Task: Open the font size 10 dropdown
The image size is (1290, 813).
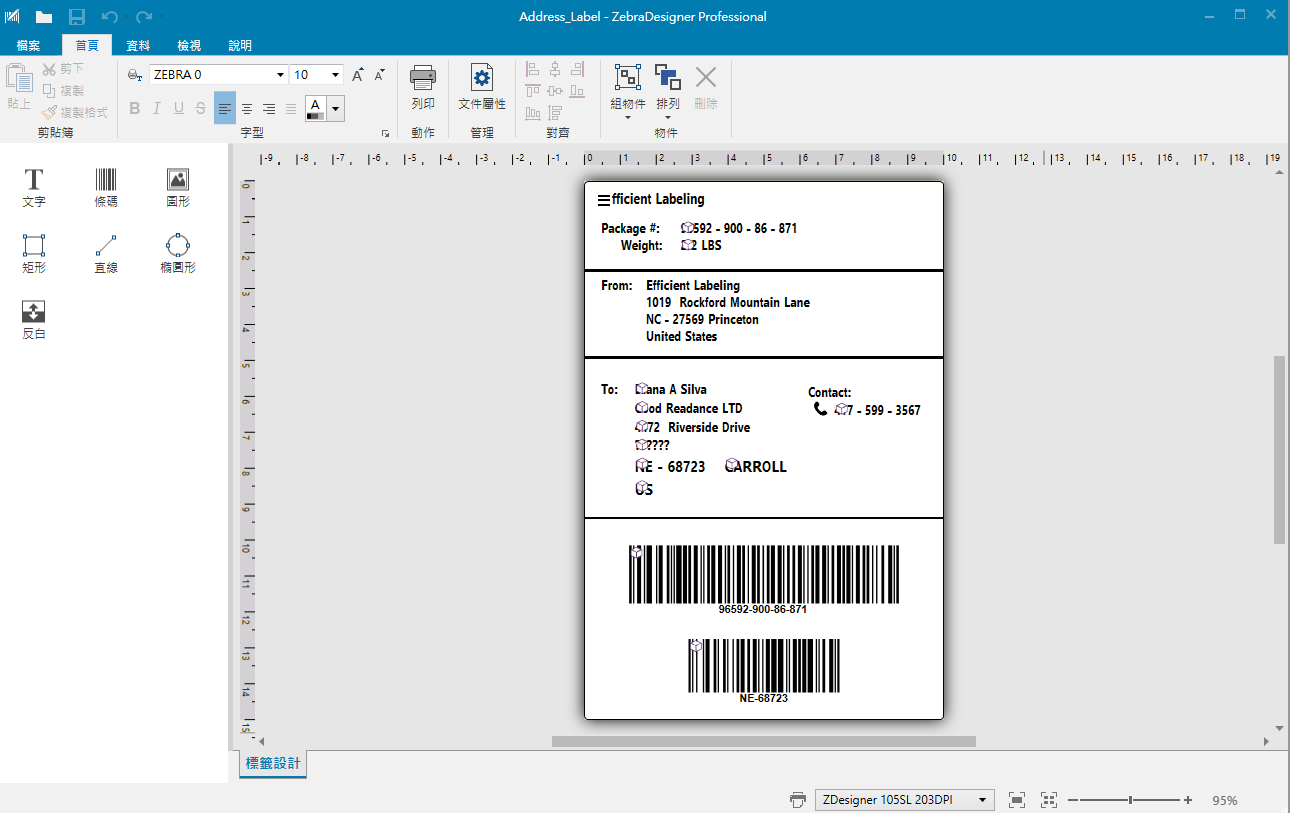Action: pyautogui.click(x=335, y=75)
